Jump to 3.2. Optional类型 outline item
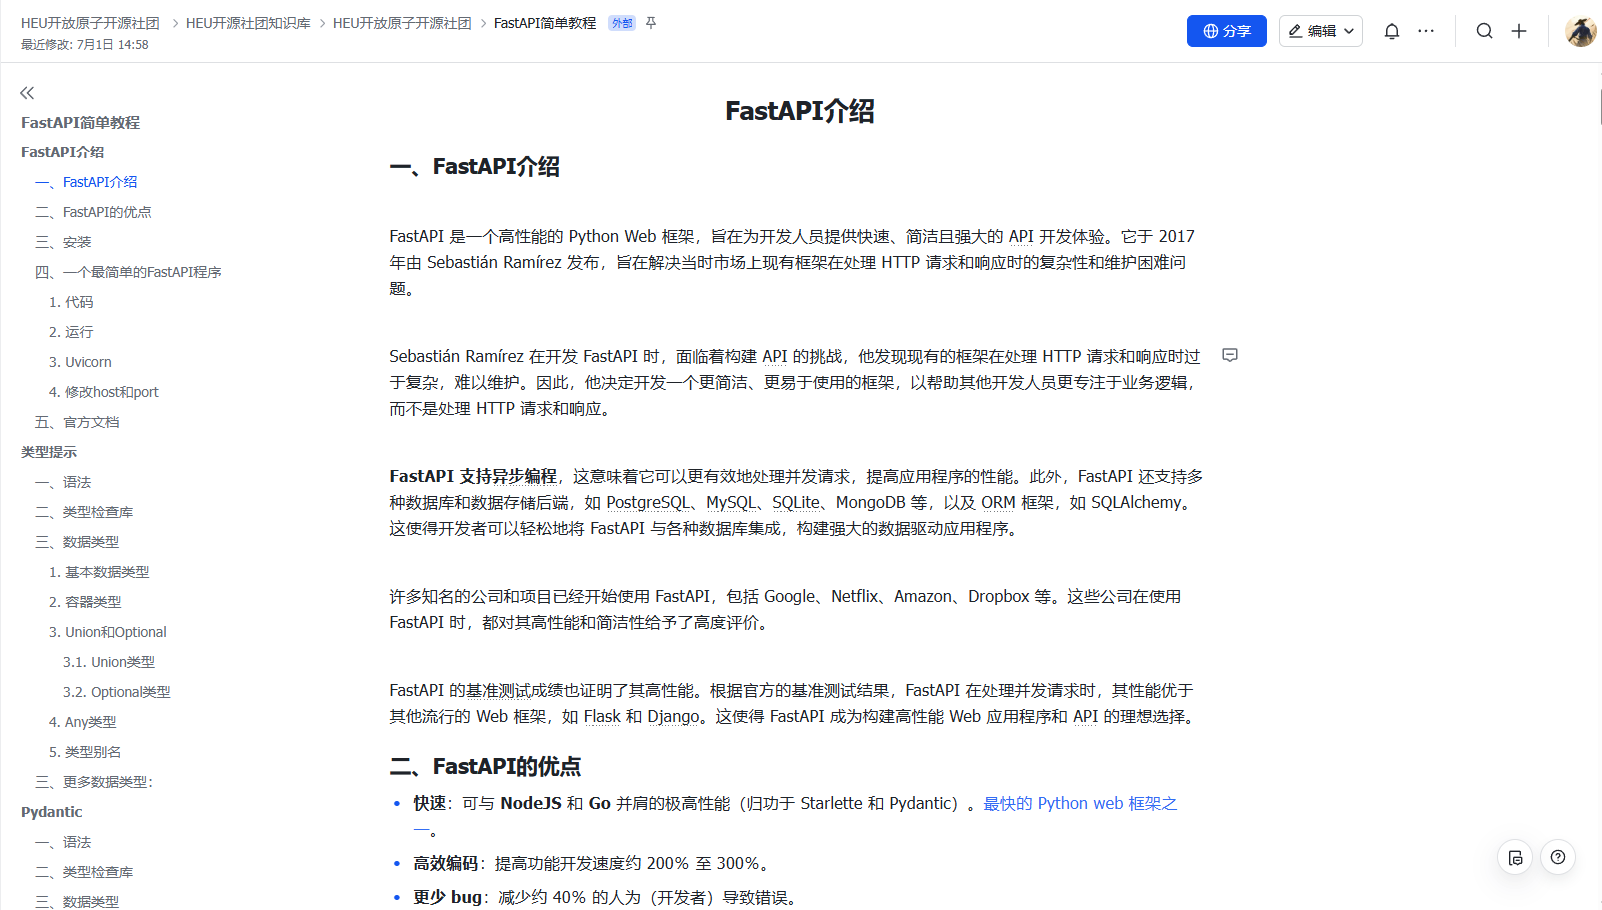 coord(116,691)
